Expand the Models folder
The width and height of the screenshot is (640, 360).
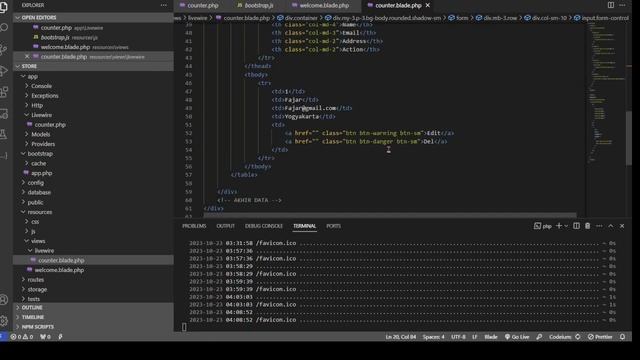[40, 134]
